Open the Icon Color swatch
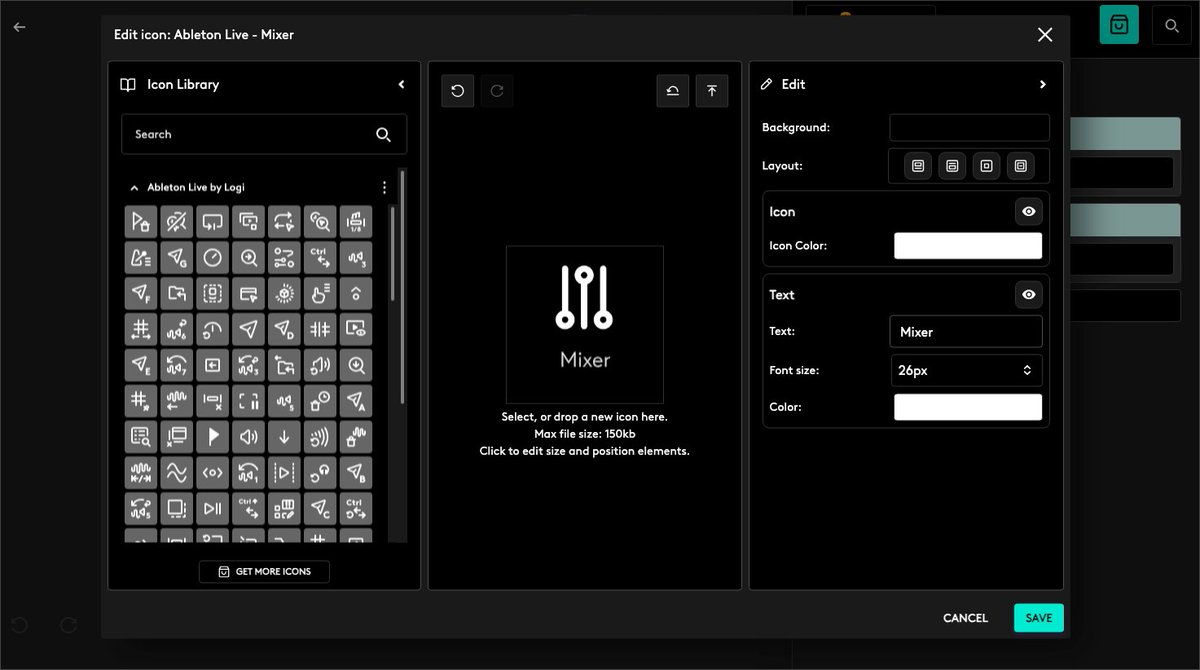Viewport: 1200px width, 670px height. 968,246
